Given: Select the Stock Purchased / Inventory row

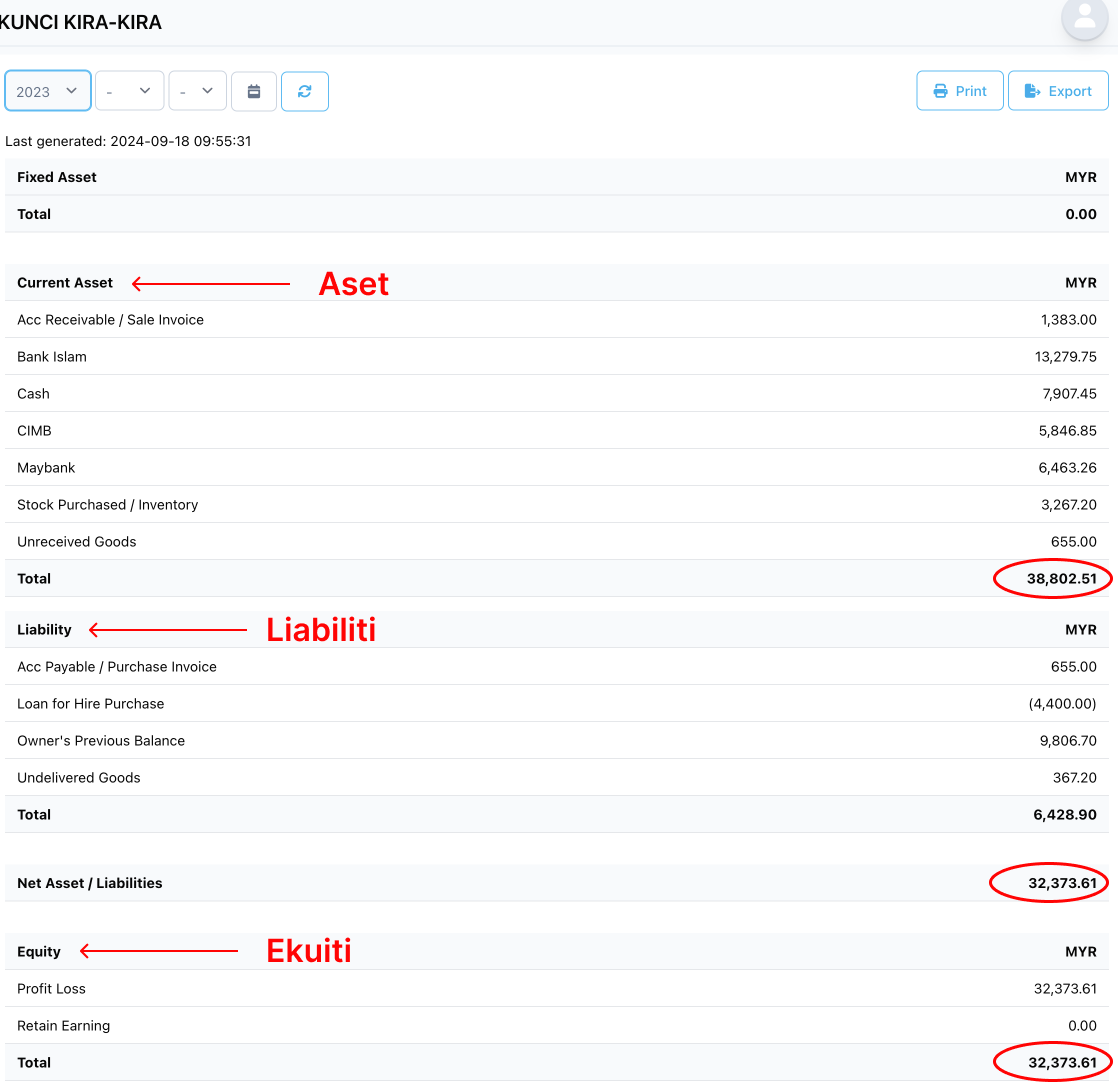Looking at the screenshot, I should click(557, 505).
